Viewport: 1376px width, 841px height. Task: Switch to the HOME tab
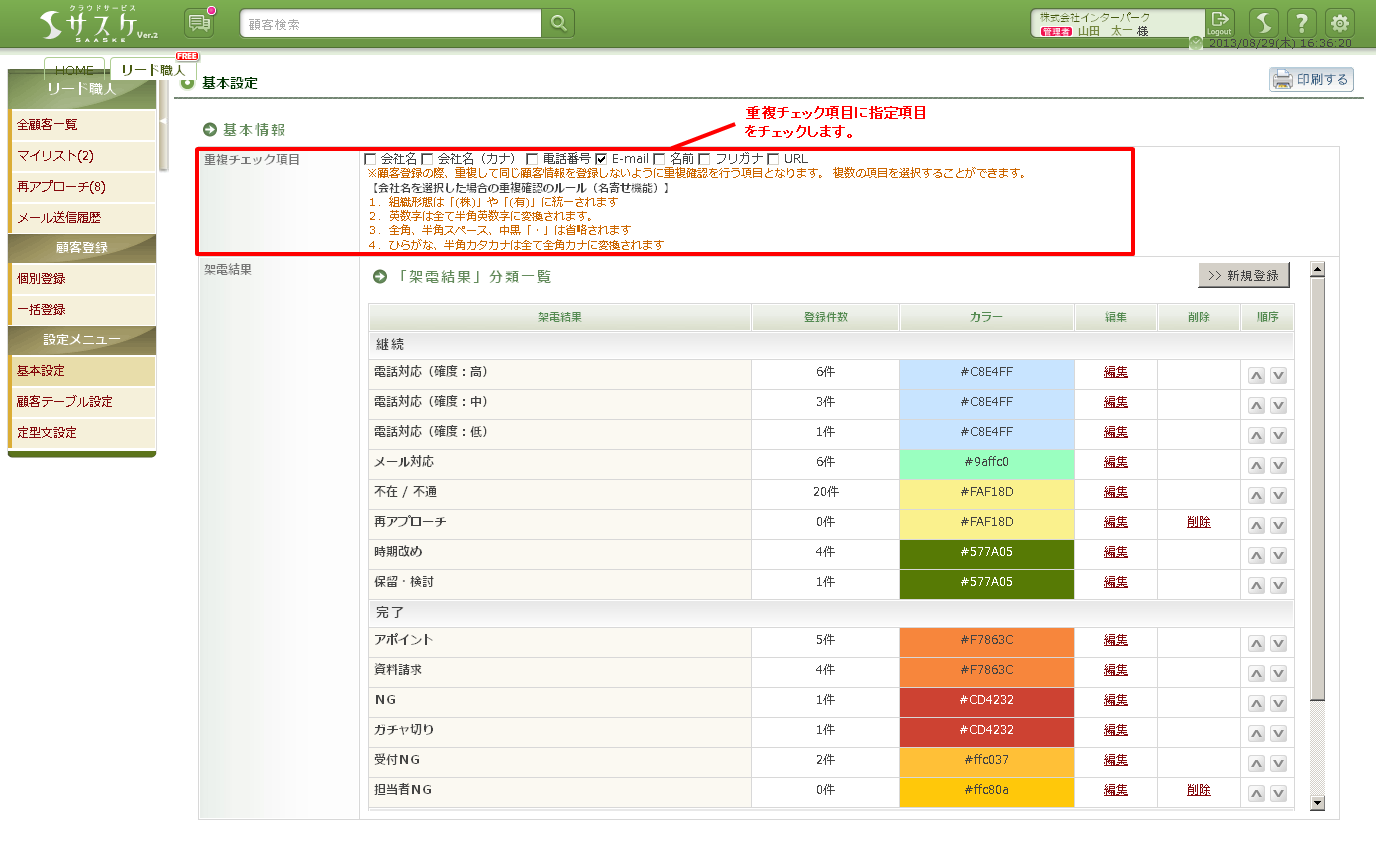coord(75,70)
